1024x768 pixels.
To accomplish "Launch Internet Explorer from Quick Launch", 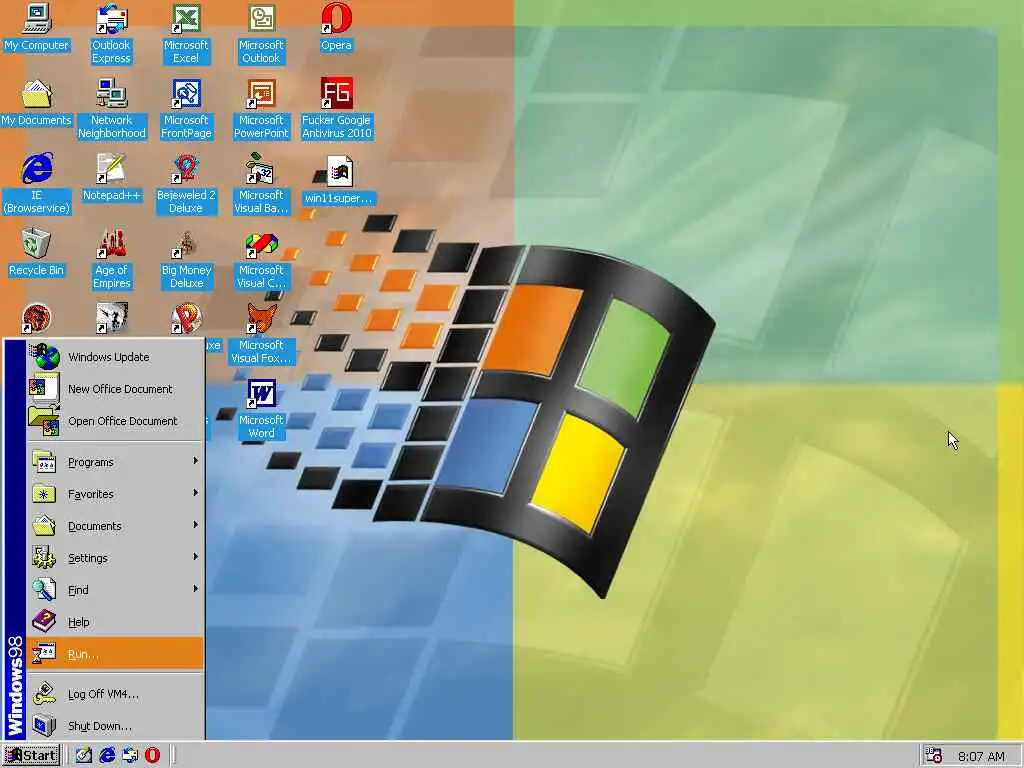I will click(x=106, y=756).
